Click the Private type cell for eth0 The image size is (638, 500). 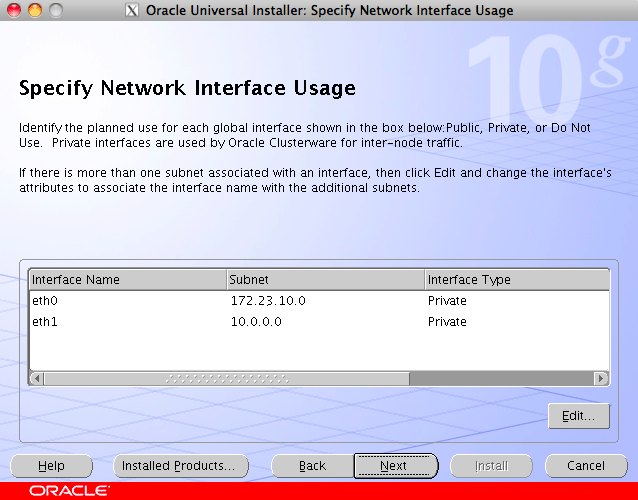pos(447,300)
